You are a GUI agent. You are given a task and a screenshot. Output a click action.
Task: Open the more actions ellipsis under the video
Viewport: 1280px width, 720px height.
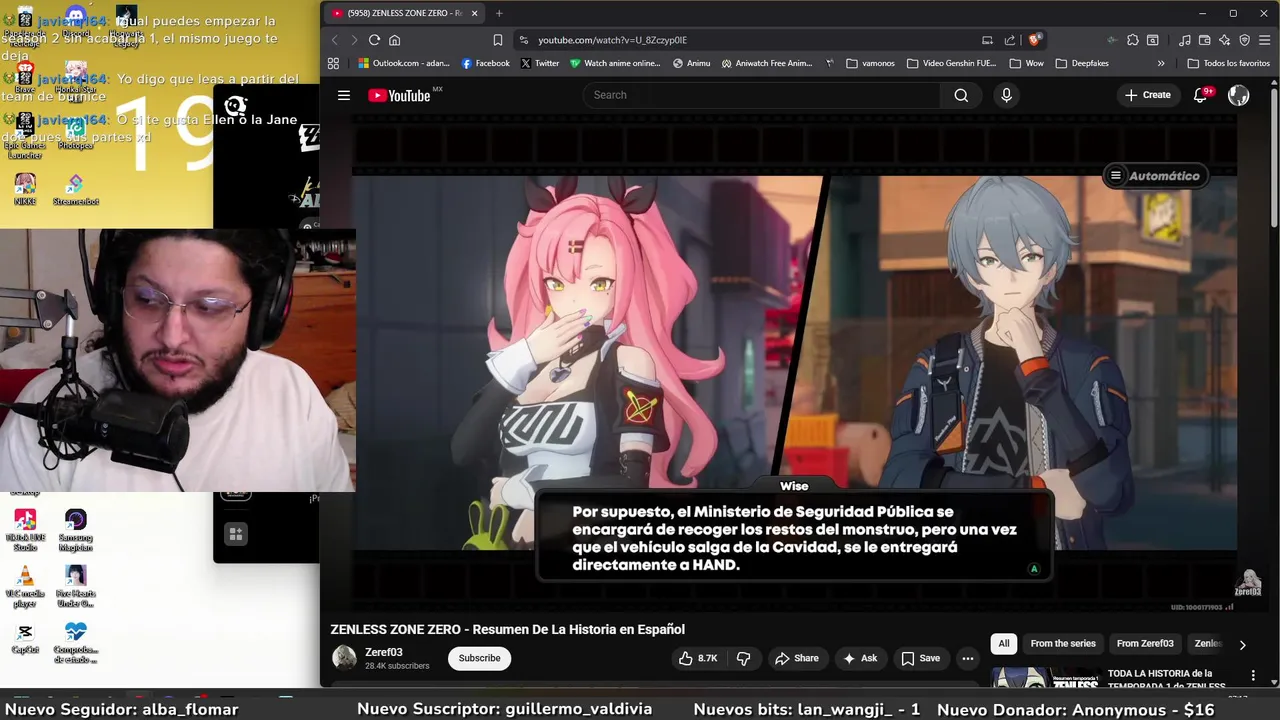tap(967, 658)
